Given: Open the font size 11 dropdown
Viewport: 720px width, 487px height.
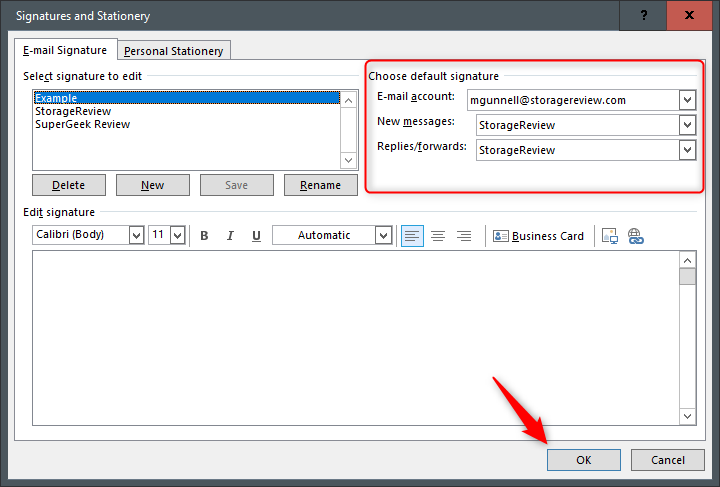Looking at the screenshot, I should click(177, 235).
